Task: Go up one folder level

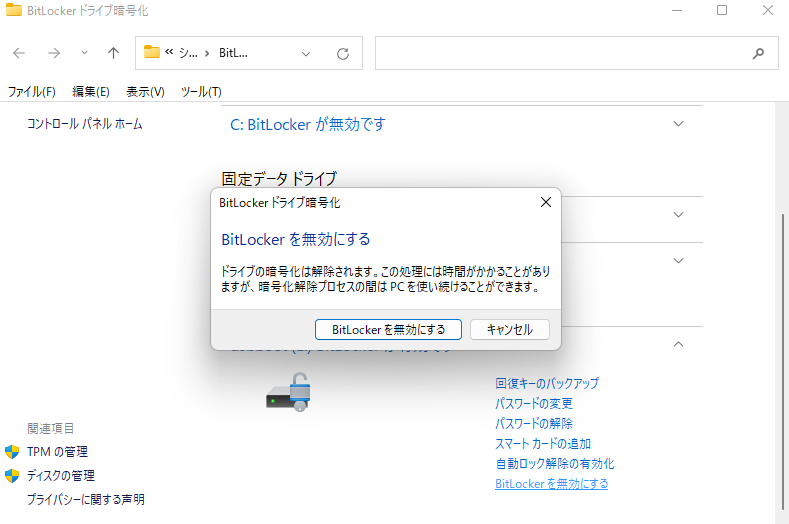Action: click(113, 53)
